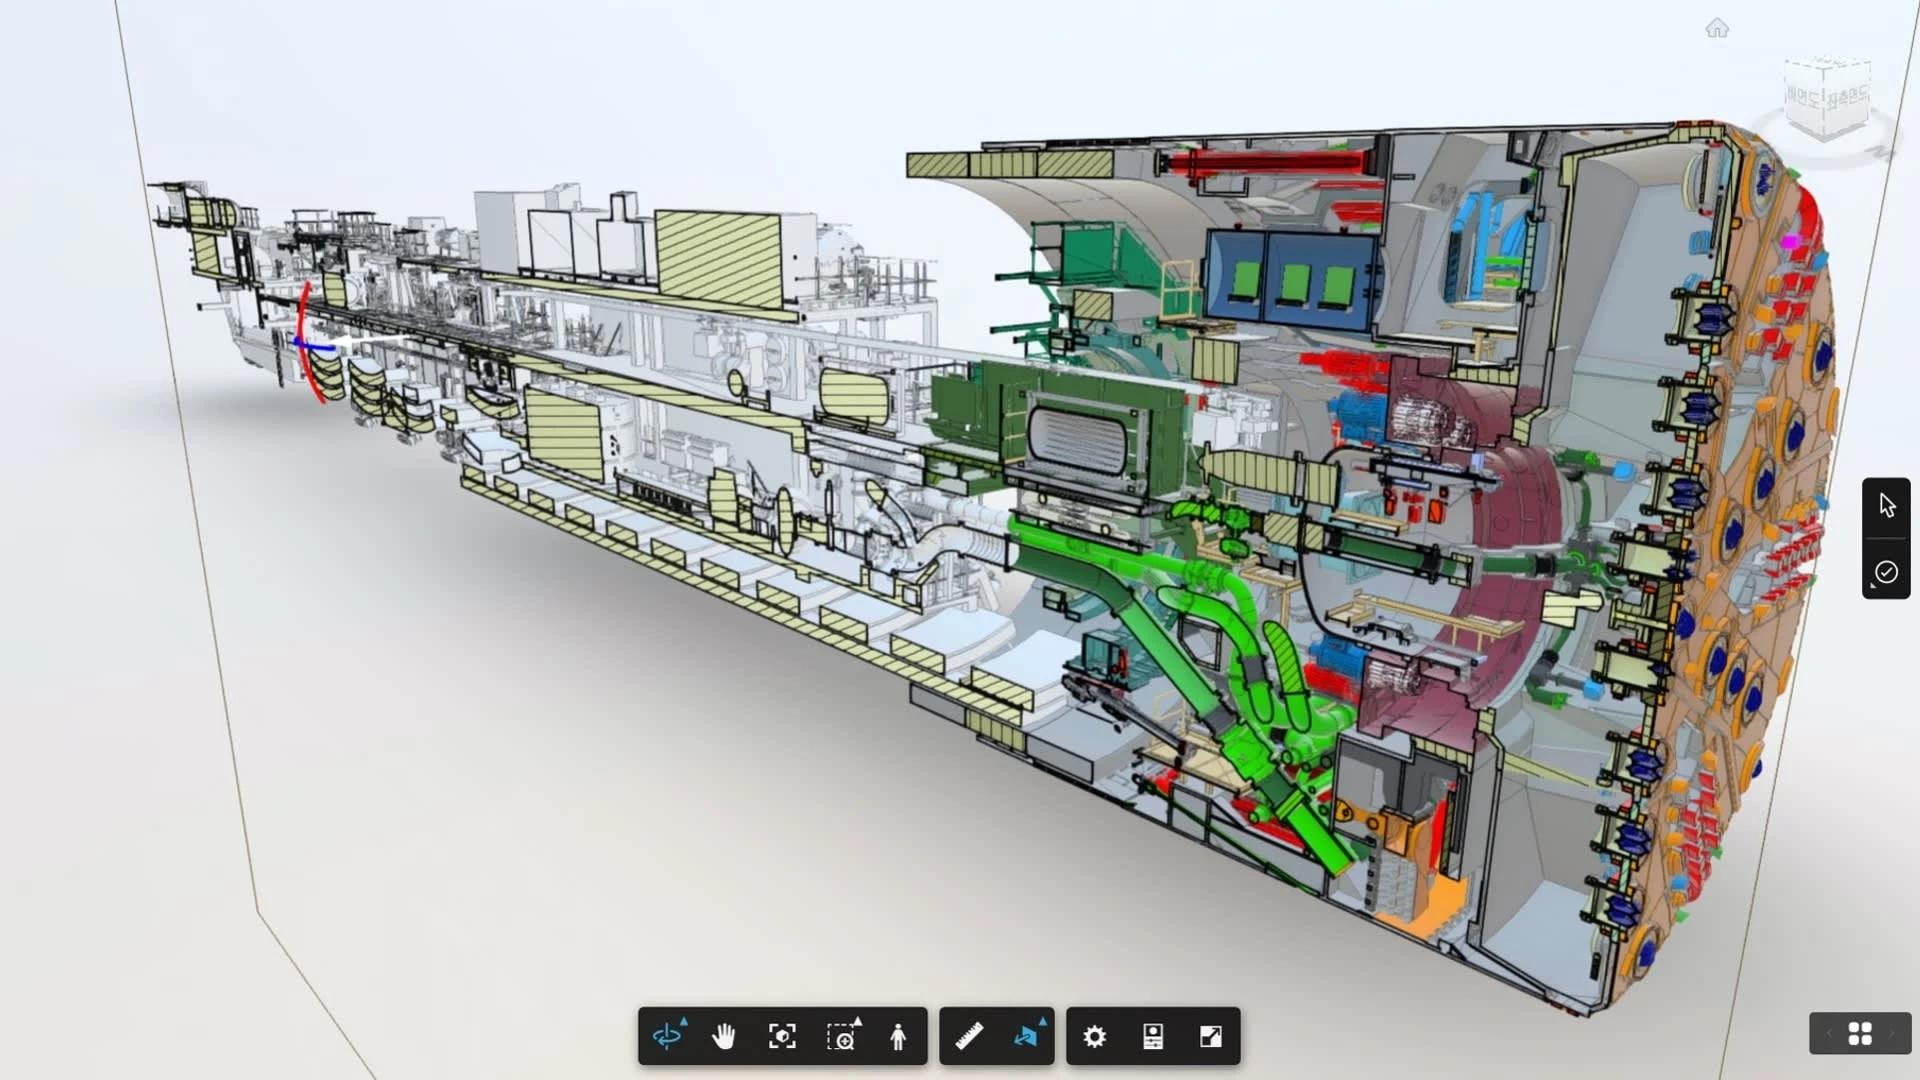
Task: Click the Fit to View icon
Action: click(x=782, y=1037)
